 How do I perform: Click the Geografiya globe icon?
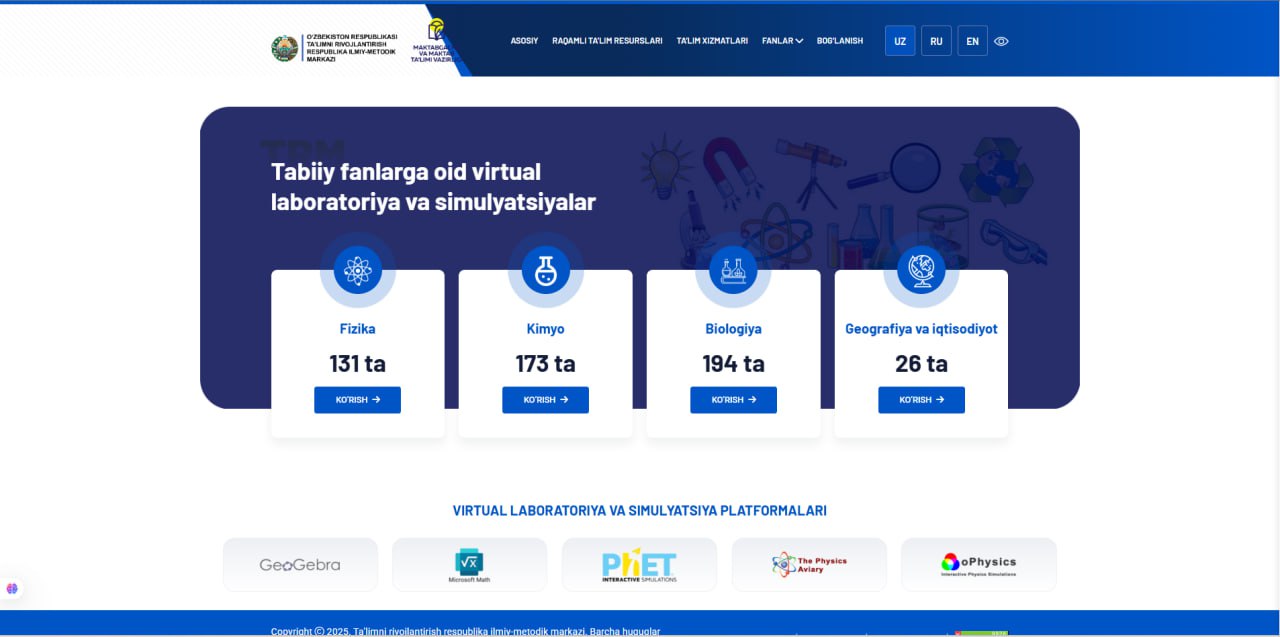[x=921, y=270]
